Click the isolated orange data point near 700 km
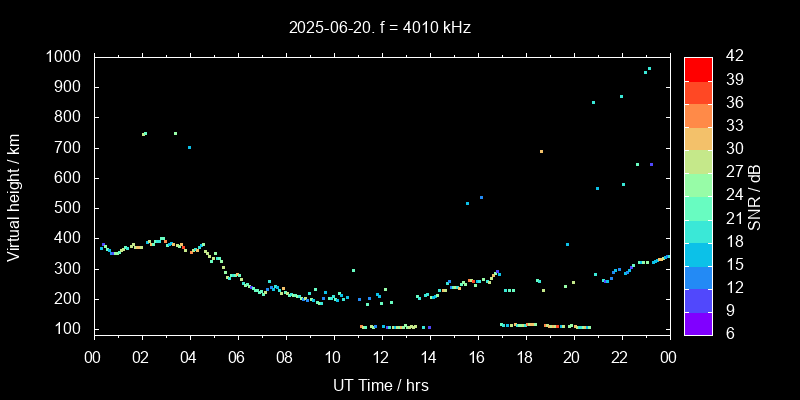The height and width of the screenshot is (400, 800). tap(541, 151)
